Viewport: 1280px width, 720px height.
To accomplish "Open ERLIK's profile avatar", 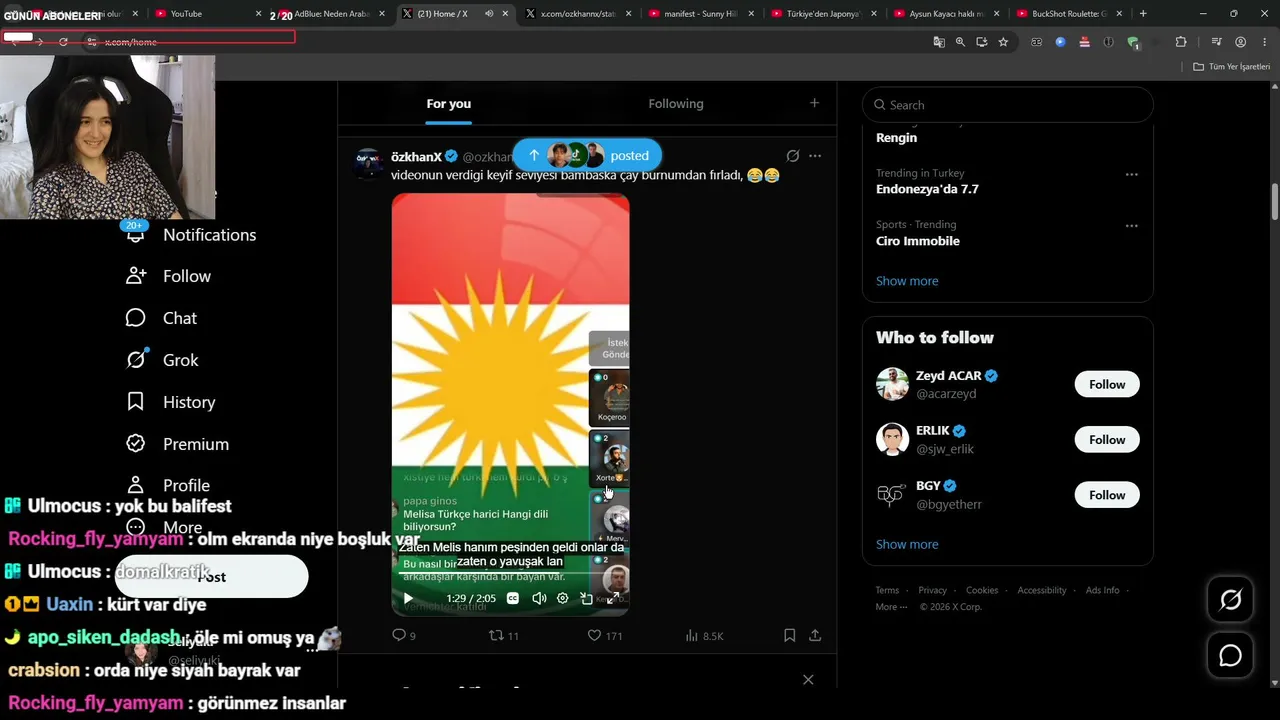I will click(x=892, y=439).
